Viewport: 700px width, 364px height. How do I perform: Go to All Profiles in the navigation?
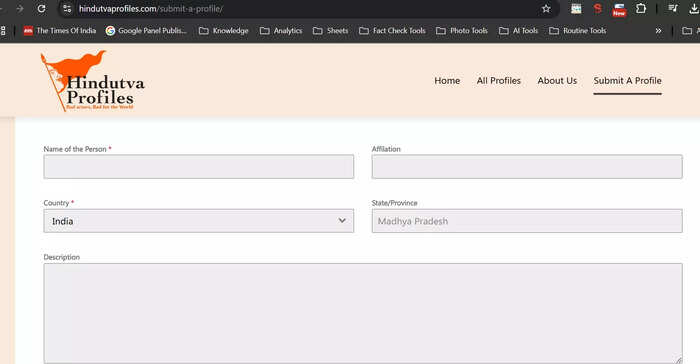499,81
